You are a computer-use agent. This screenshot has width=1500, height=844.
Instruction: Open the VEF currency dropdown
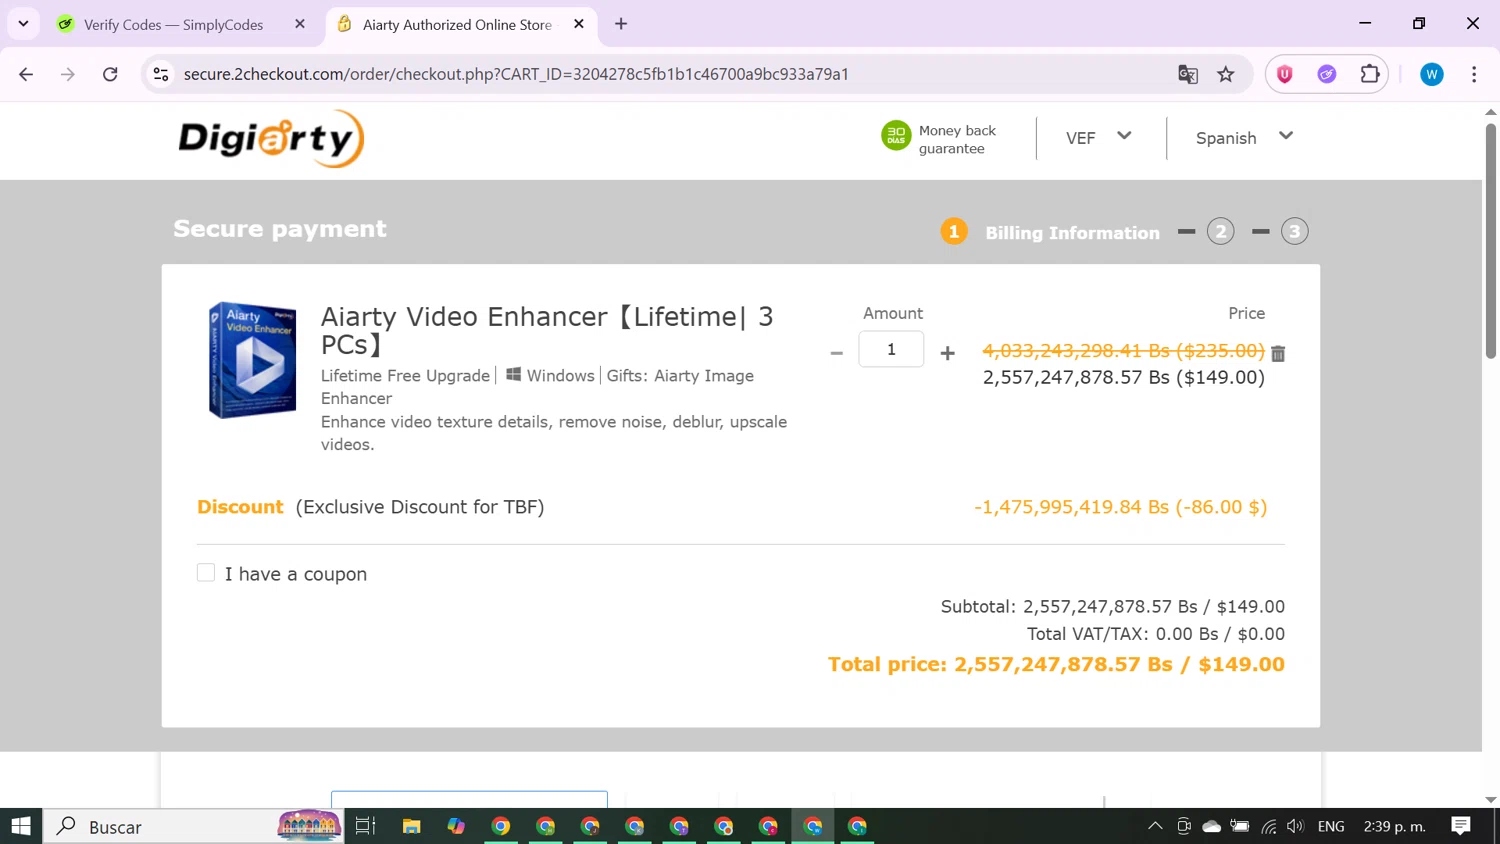1098,138
